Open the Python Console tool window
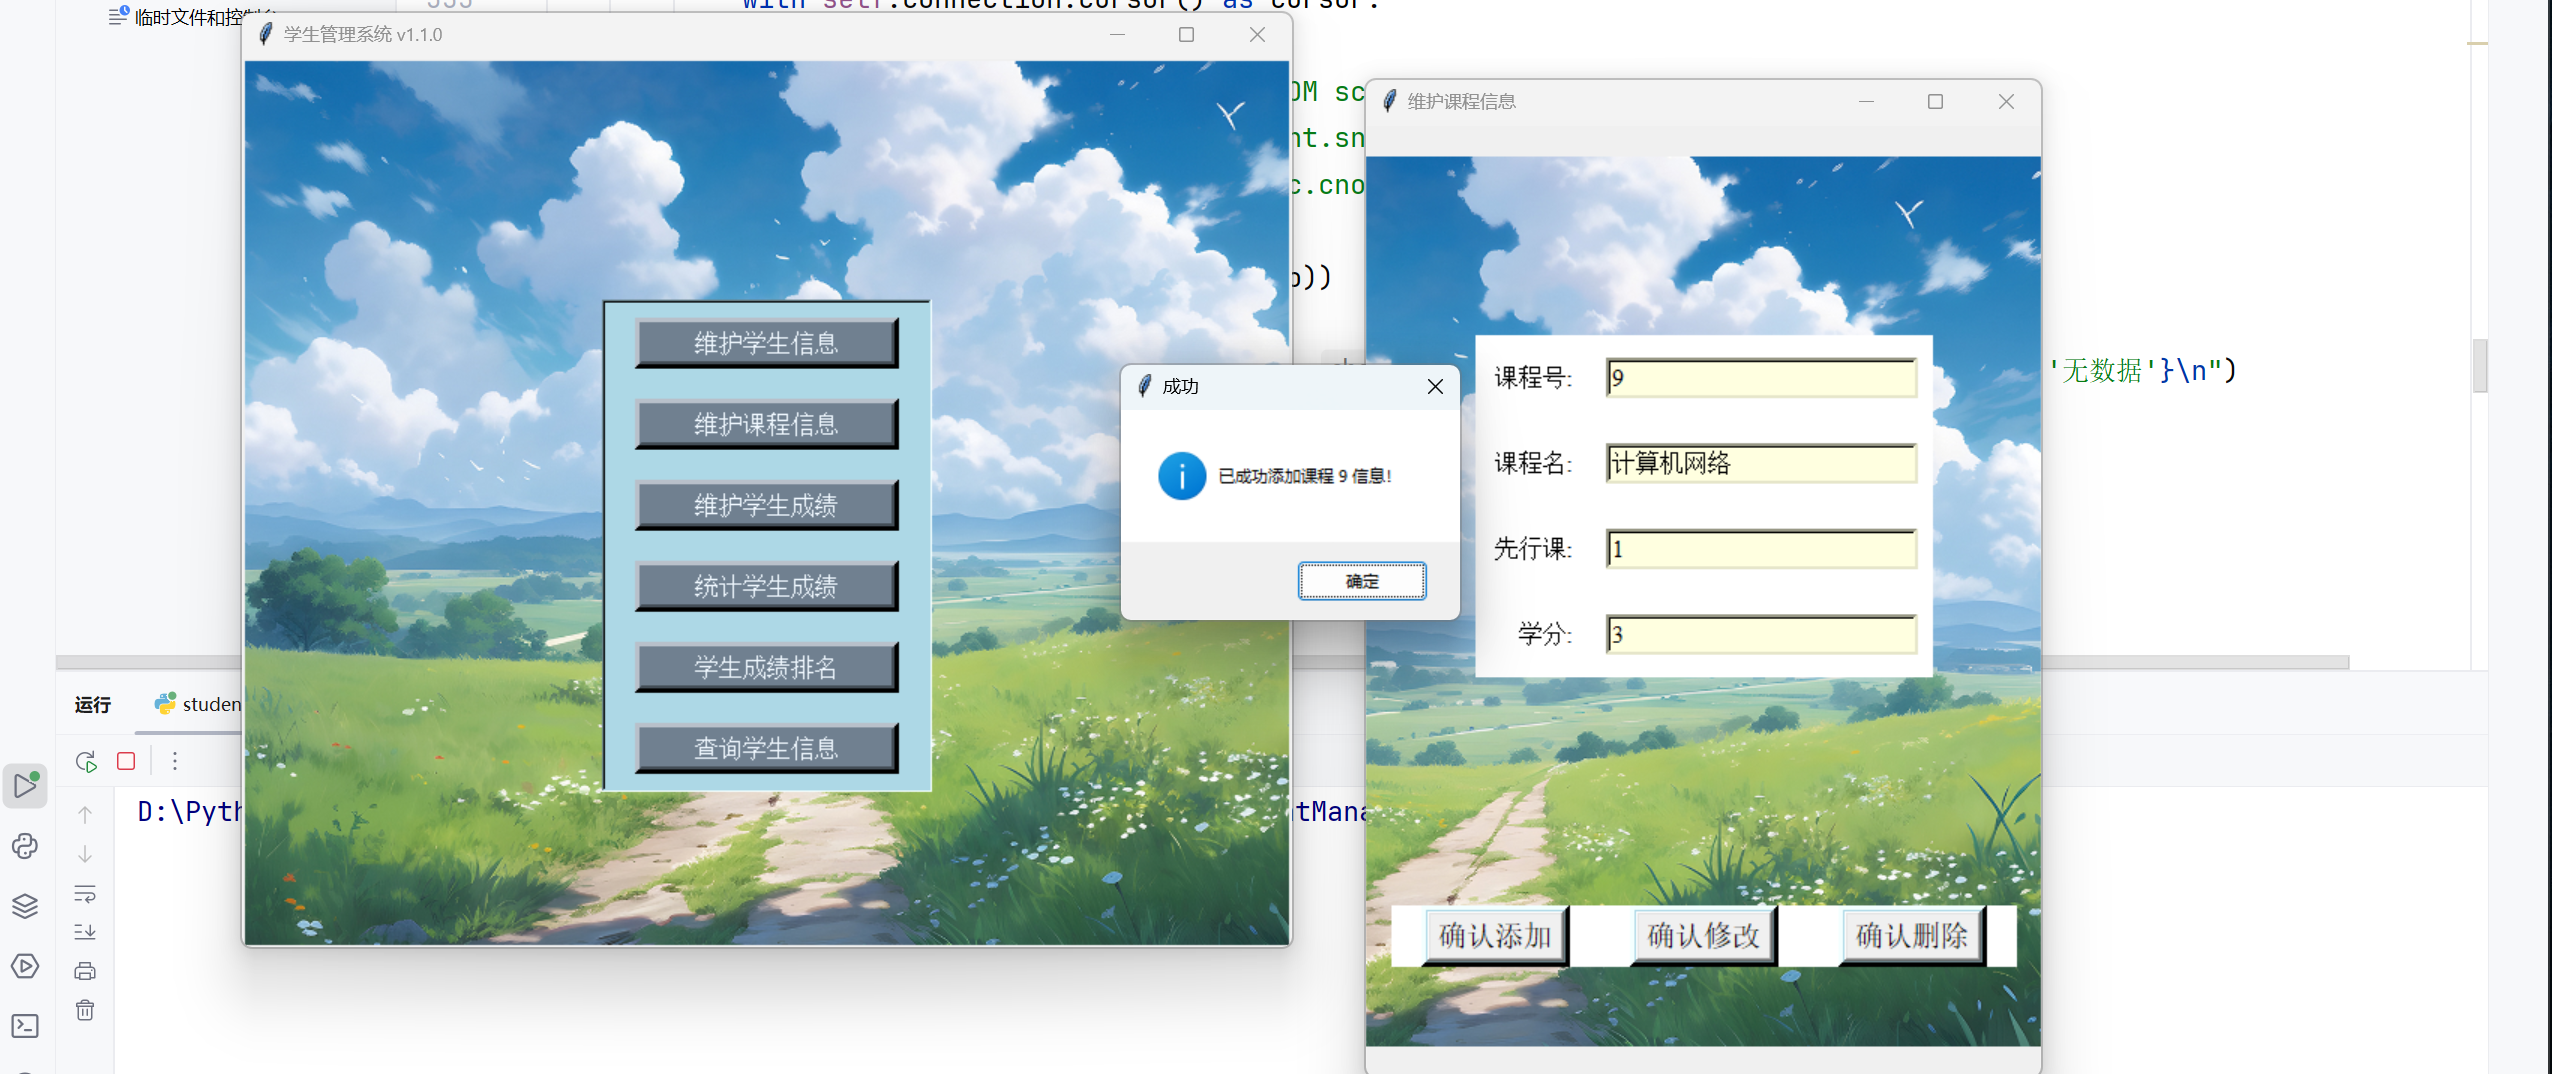2552x1074 pixels. coord(25,847)
